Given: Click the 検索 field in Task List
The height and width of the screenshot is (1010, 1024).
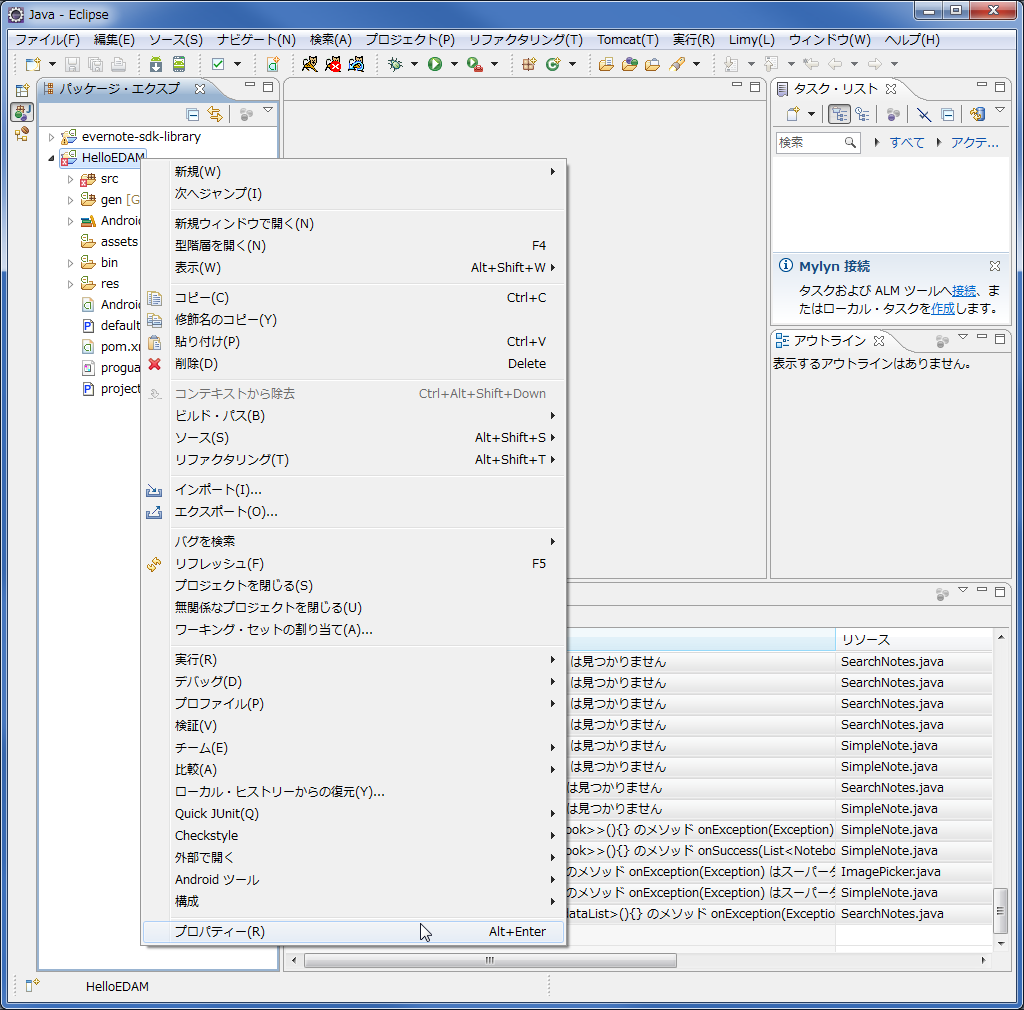Looking at the screenshot, I should point(818,143).
